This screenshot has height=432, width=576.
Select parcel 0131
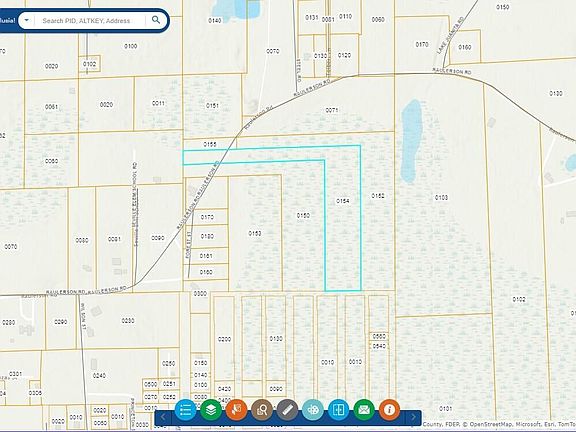click(312, 17)
